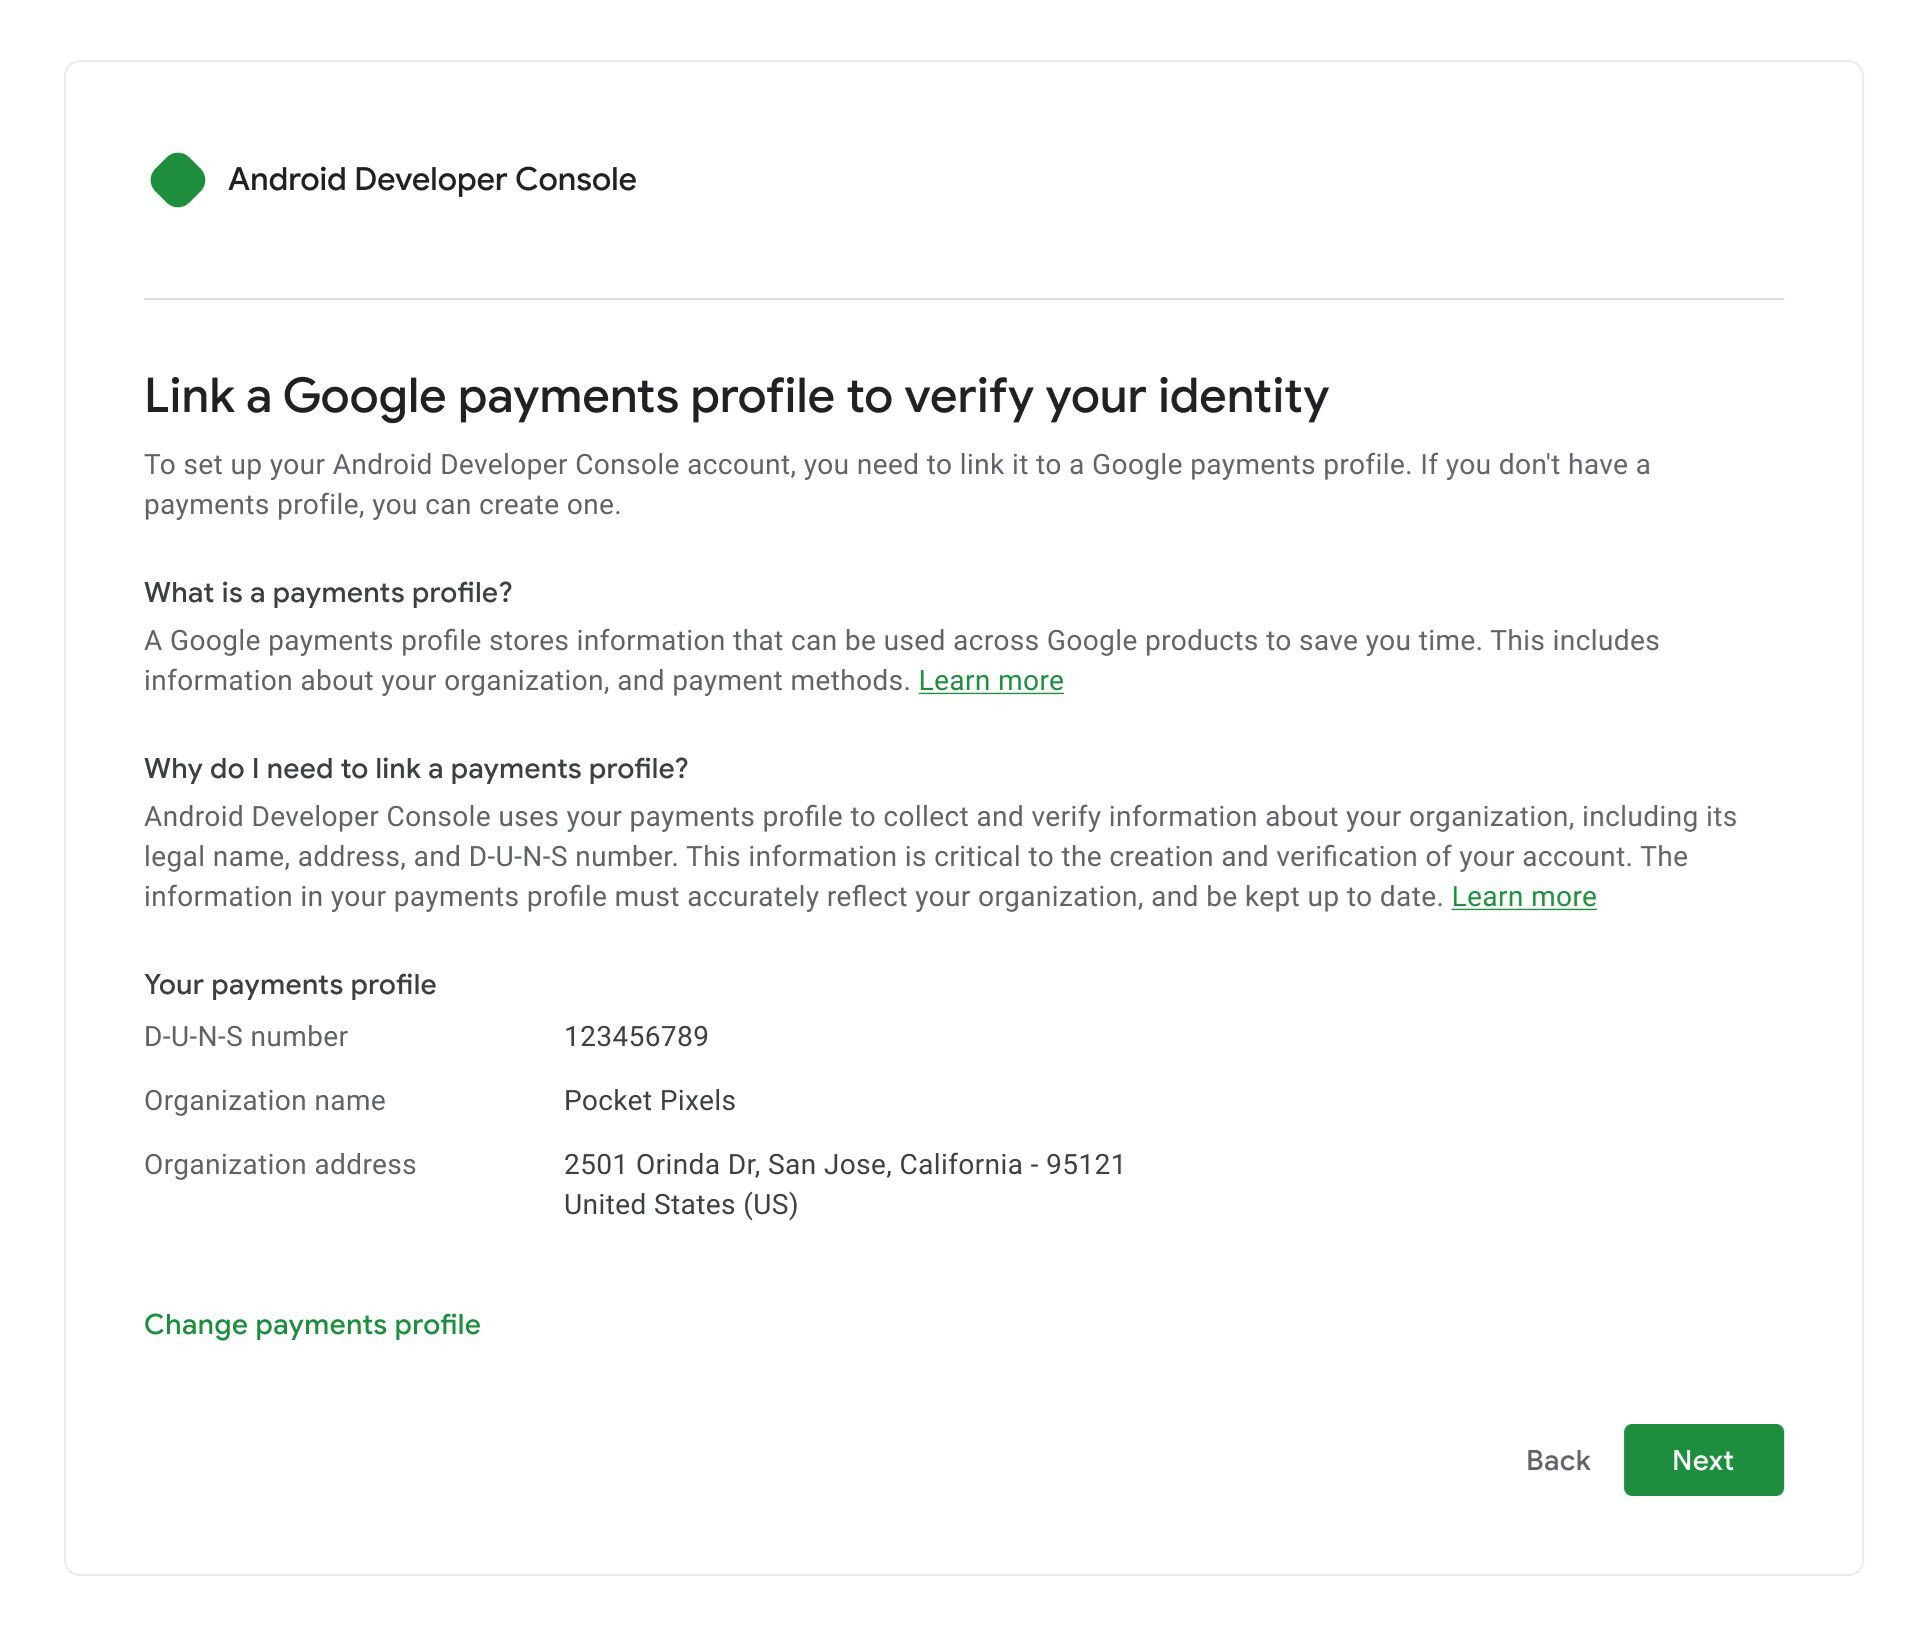
Task: Select the organization address line
Action: (845, 1164)
